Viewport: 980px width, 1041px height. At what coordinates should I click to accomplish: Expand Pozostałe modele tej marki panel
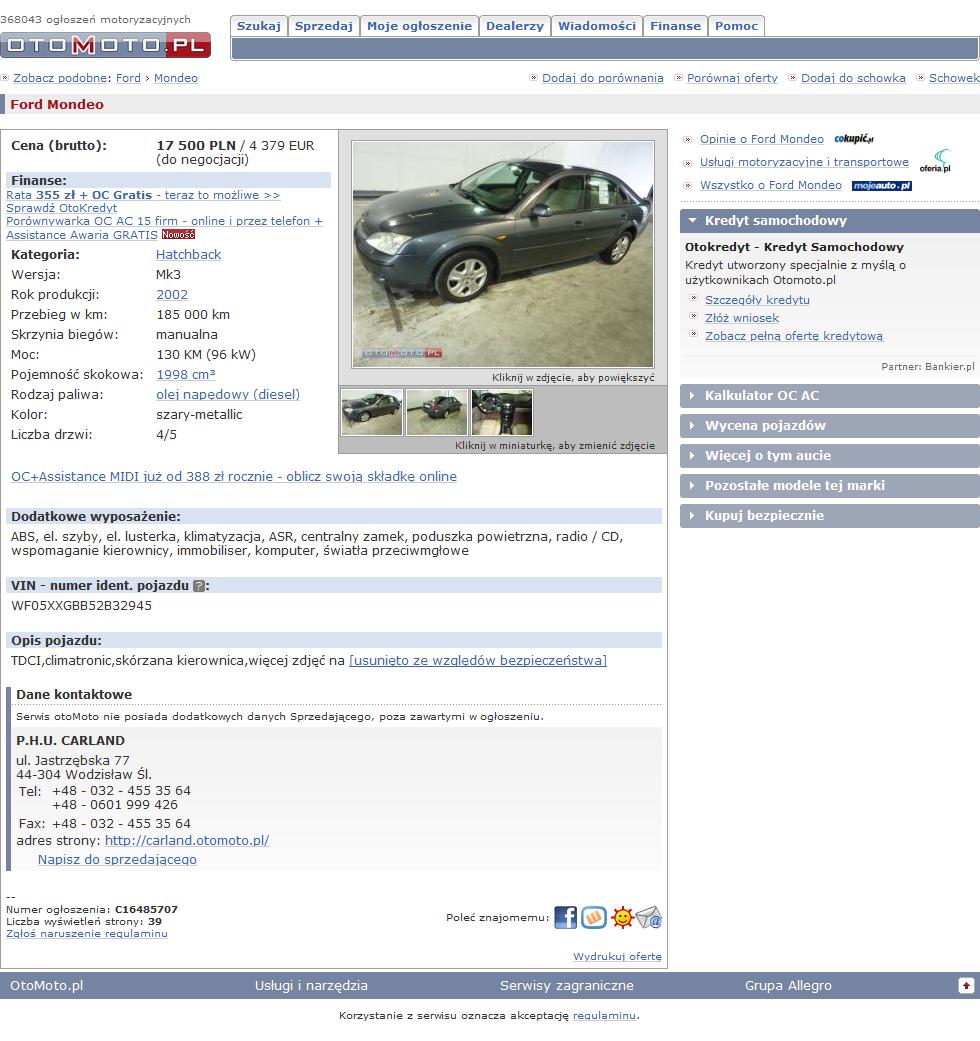pyautogui.click(x=830, y=485)
